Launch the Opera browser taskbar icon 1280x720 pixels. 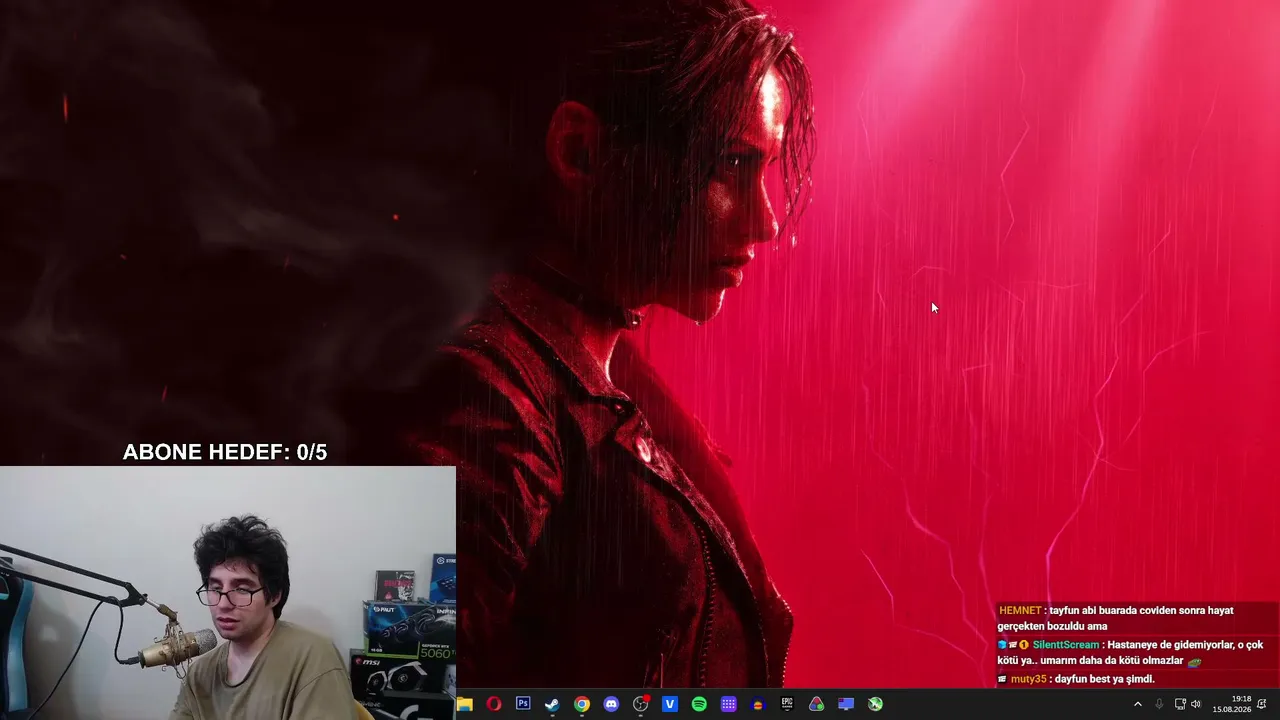click(x=494, y=704)
